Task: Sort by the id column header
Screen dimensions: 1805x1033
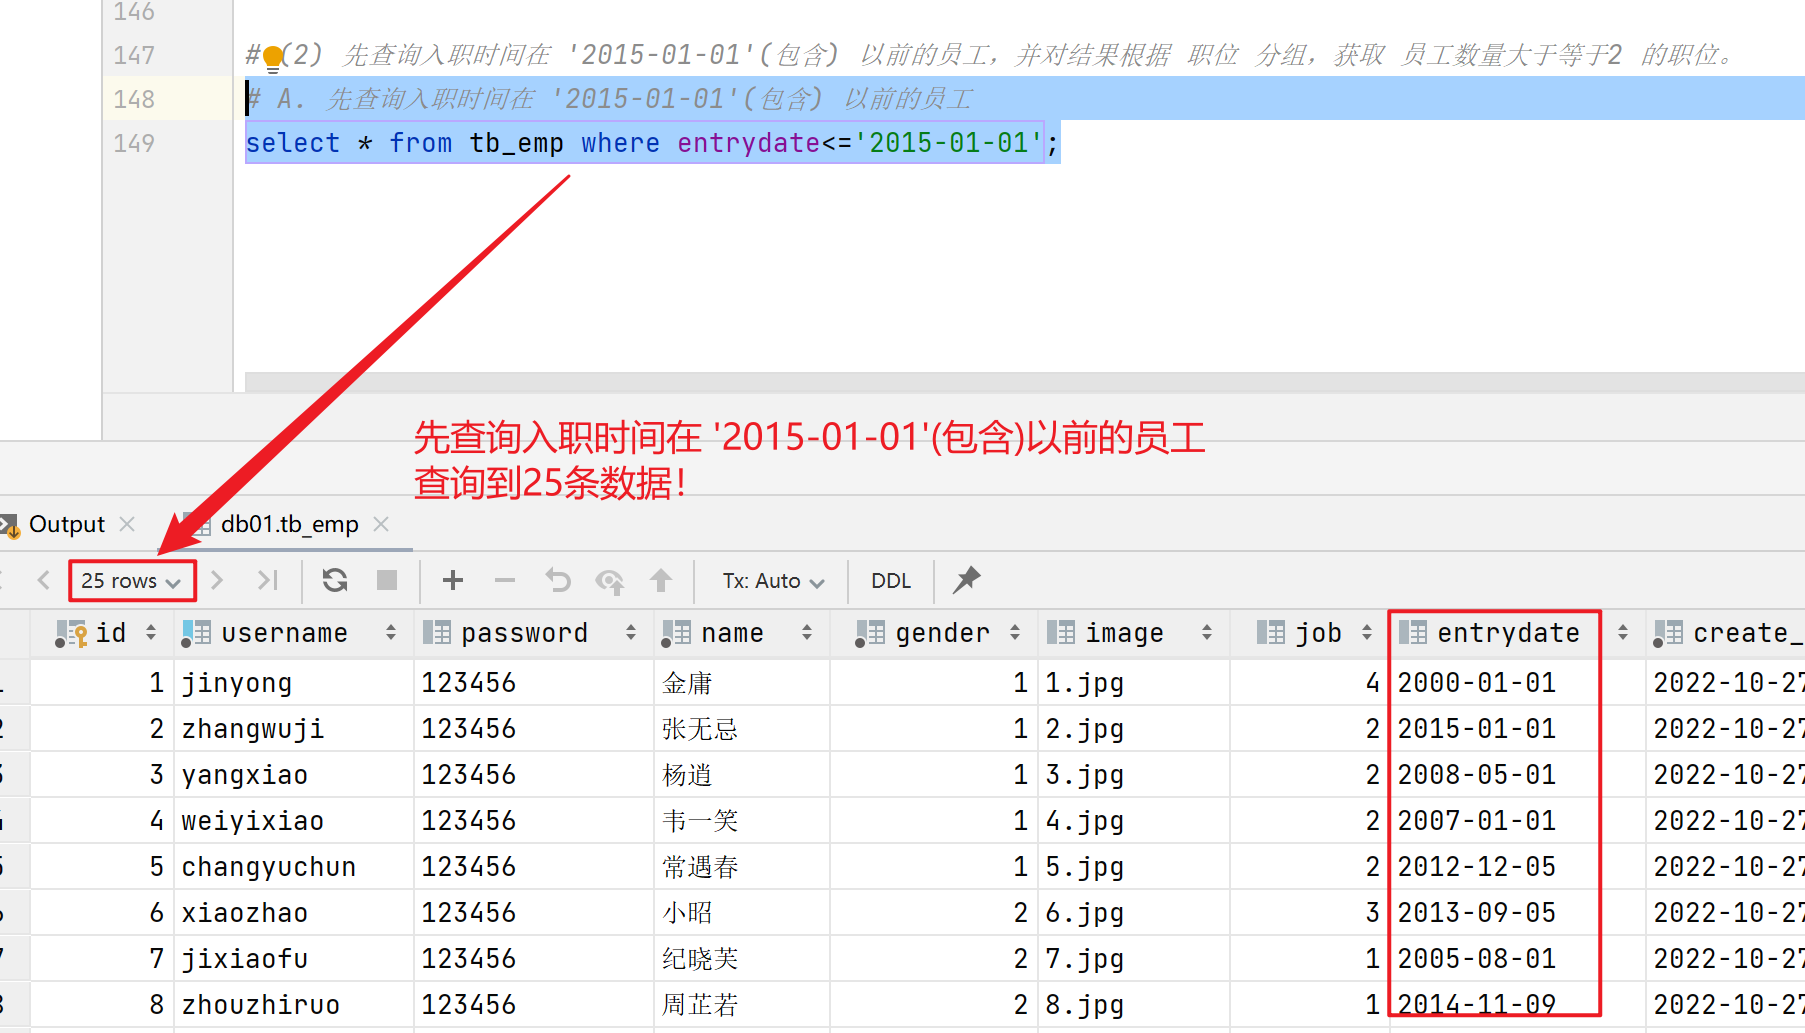Action: point(104,633)
